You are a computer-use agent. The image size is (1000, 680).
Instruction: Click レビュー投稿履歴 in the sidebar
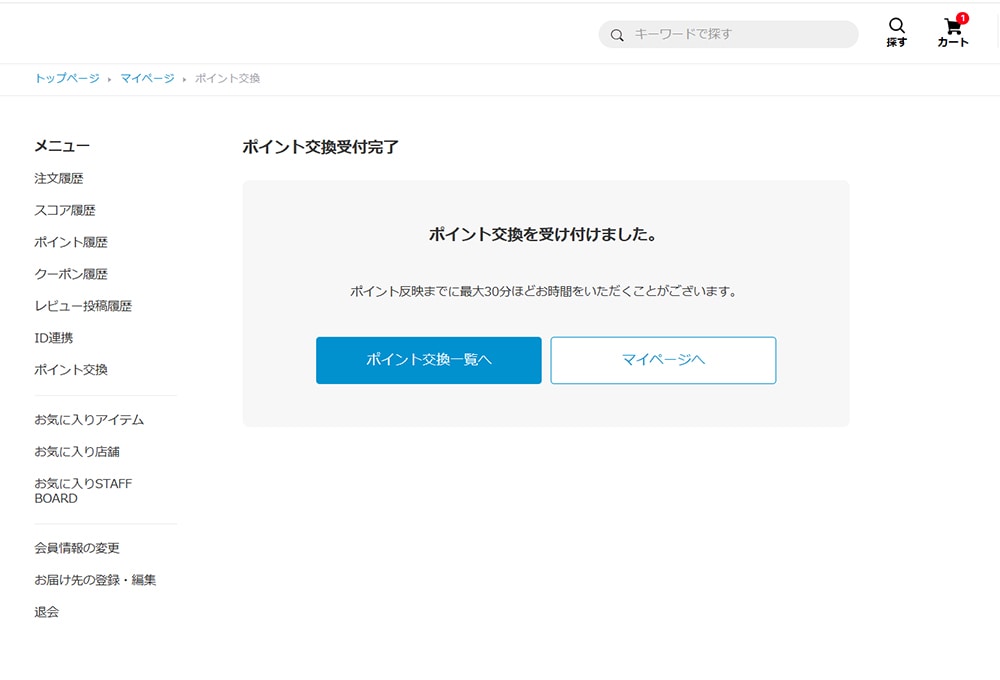pos(83,306)
